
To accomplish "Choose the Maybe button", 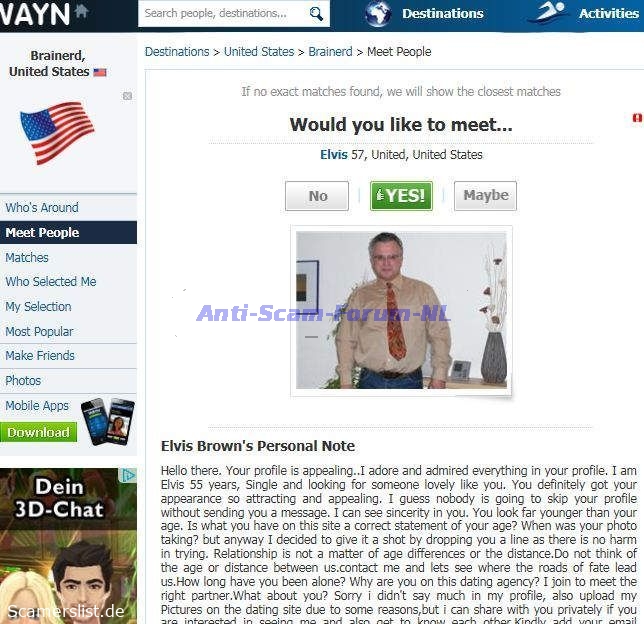I will 485,196.
